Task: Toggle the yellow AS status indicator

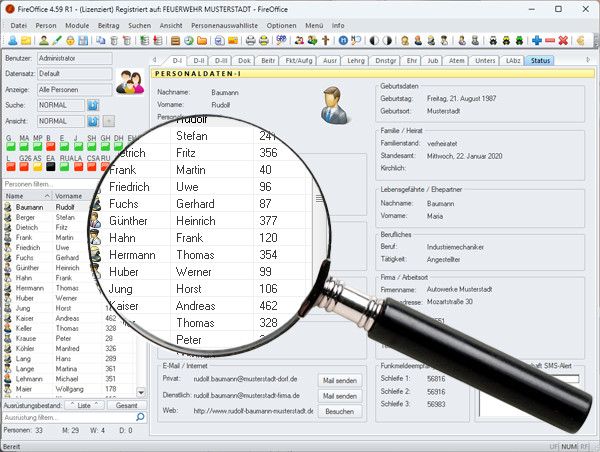Action: [36, 167]
